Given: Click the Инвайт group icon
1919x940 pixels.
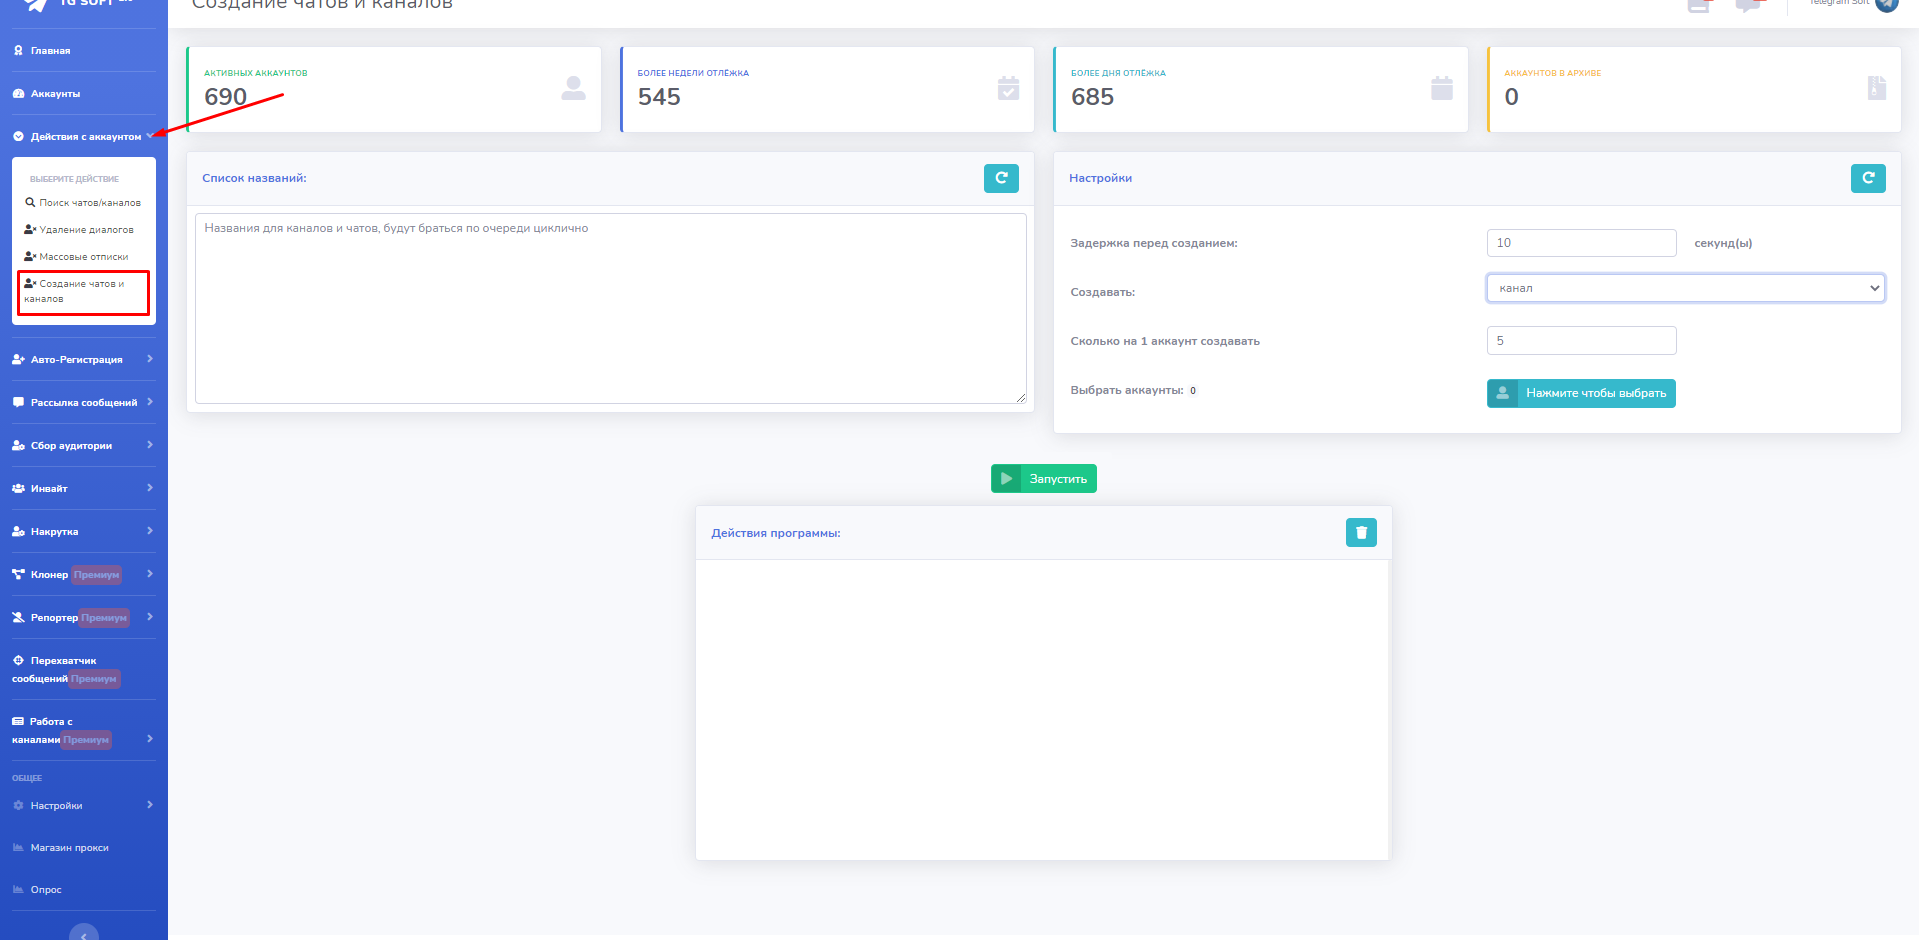Looking at the screenshot, I should (x=18, y=488).
